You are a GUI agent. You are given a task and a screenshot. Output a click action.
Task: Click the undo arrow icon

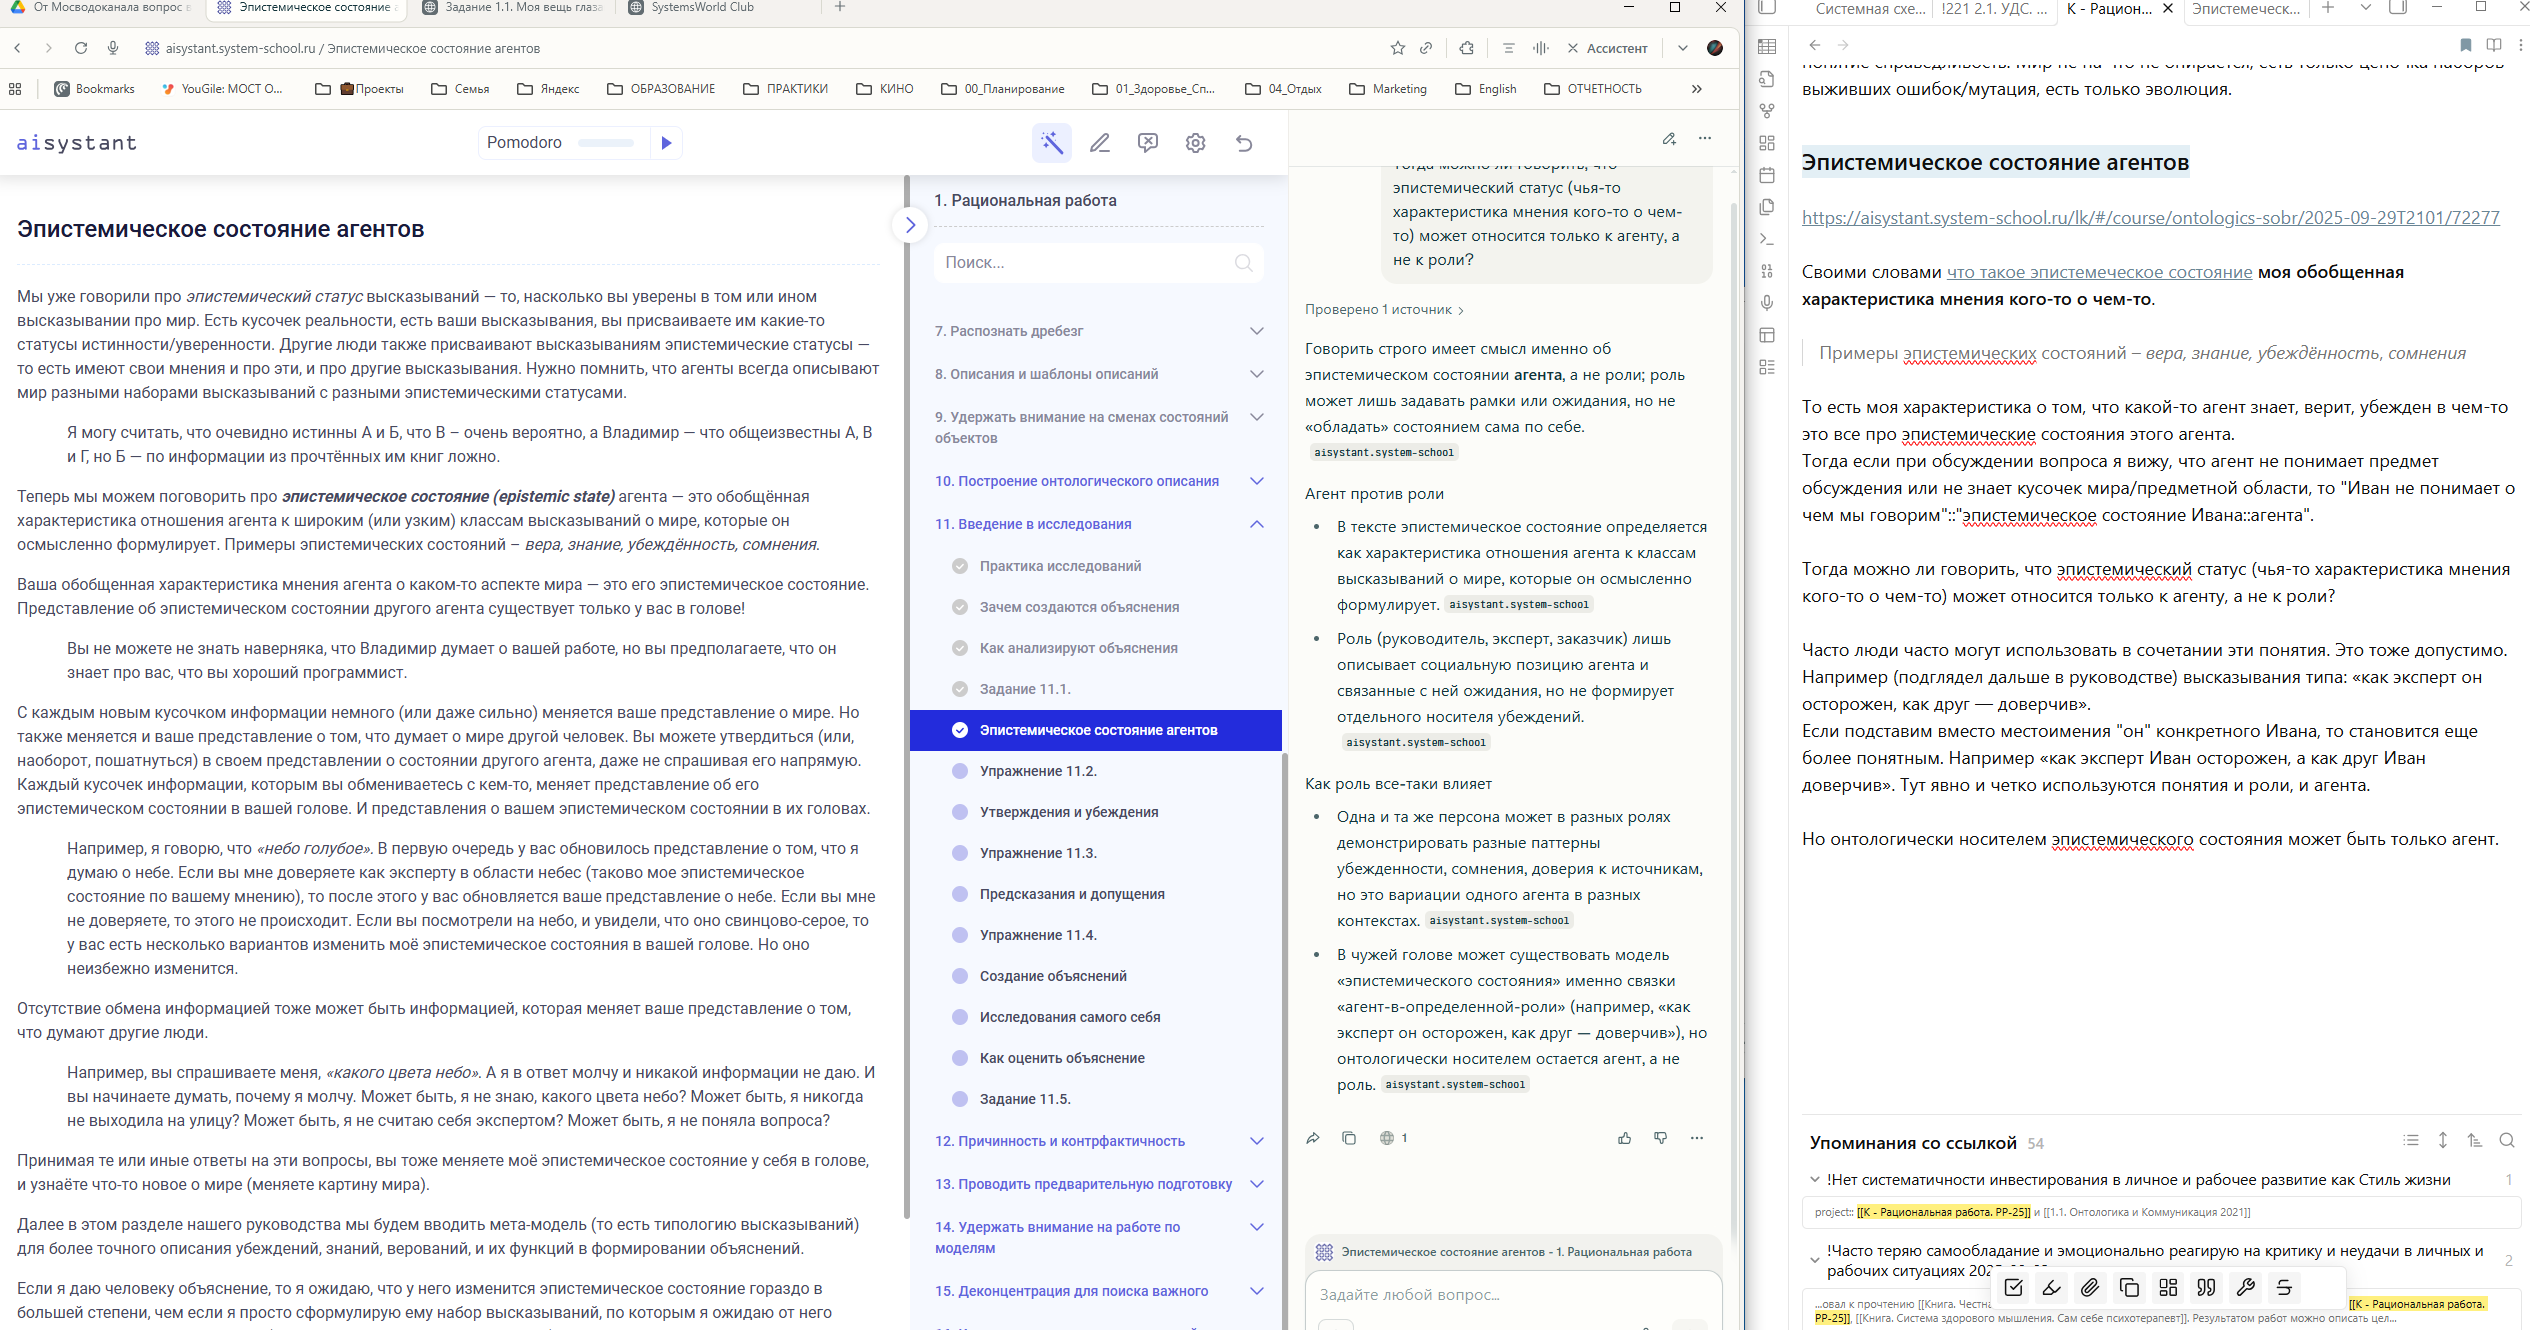pos(1243,143)
